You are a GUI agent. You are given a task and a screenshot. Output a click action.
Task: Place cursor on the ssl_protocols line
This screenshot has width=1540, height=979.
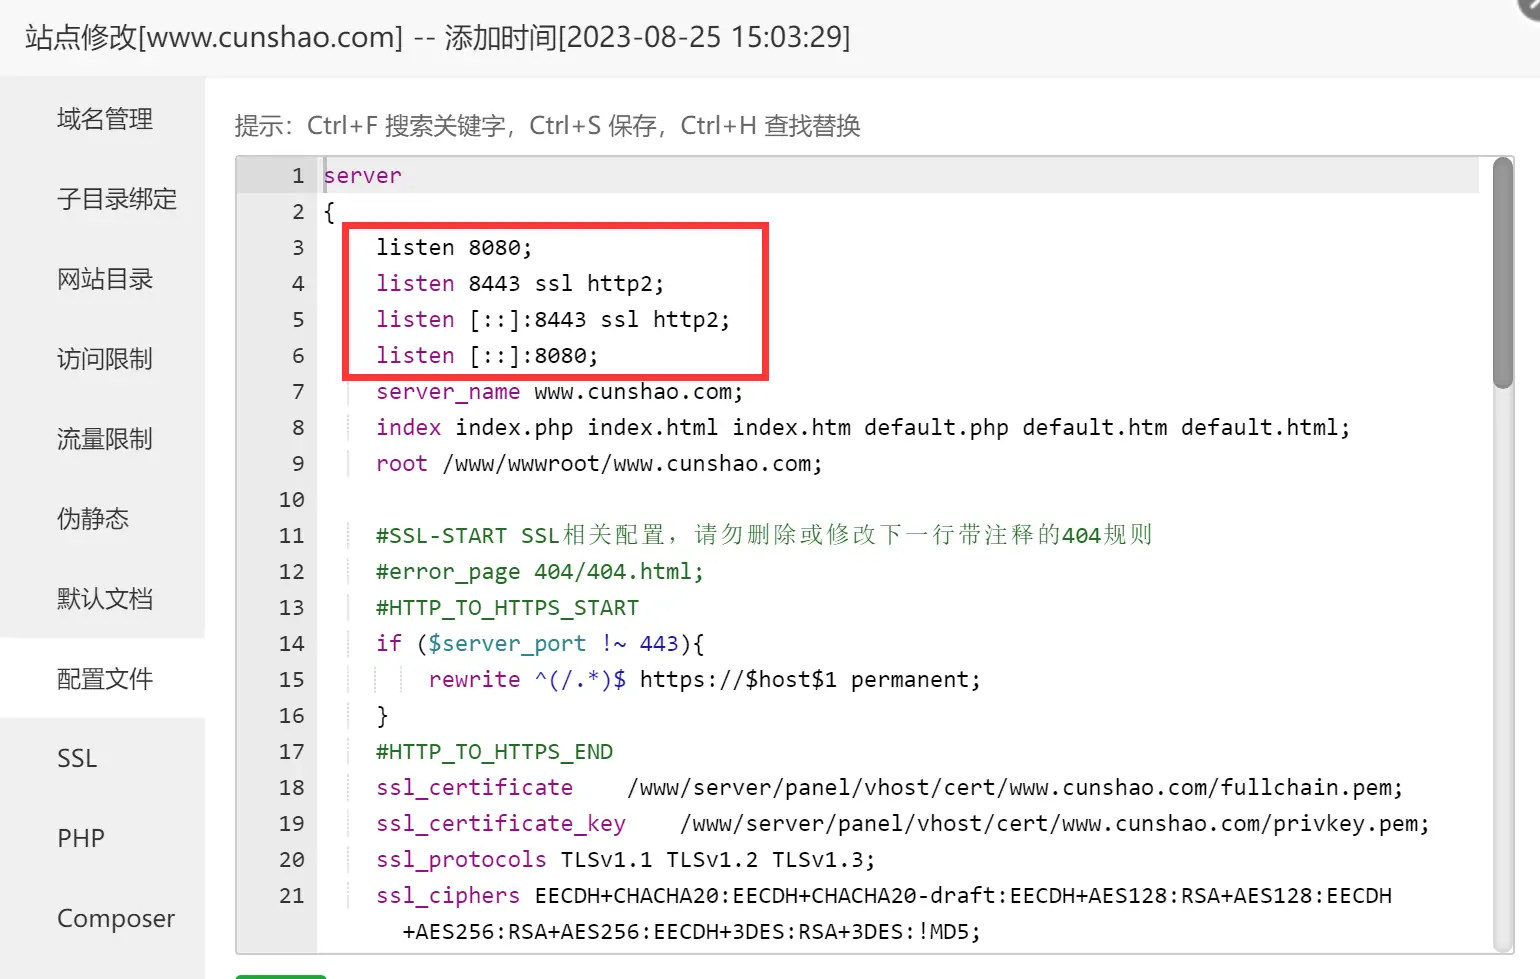click(x=625, y=860)
